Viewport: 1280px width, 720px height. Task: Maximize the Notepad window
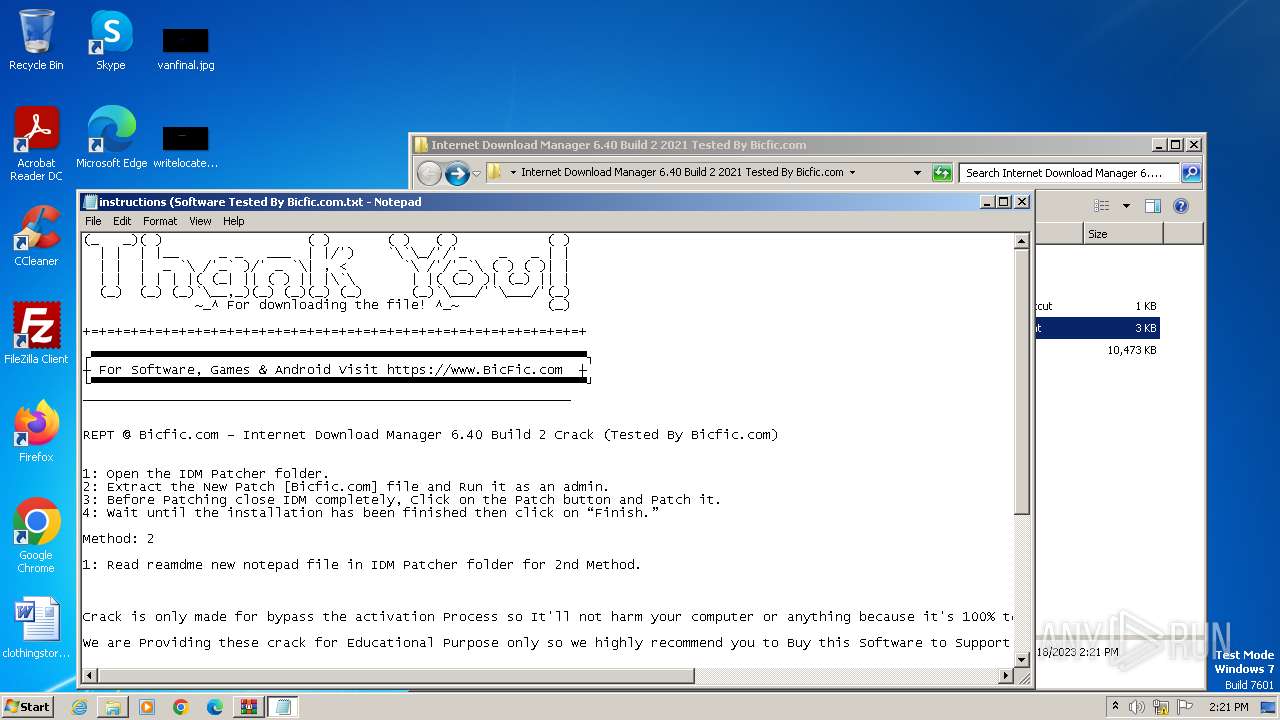1004,201
